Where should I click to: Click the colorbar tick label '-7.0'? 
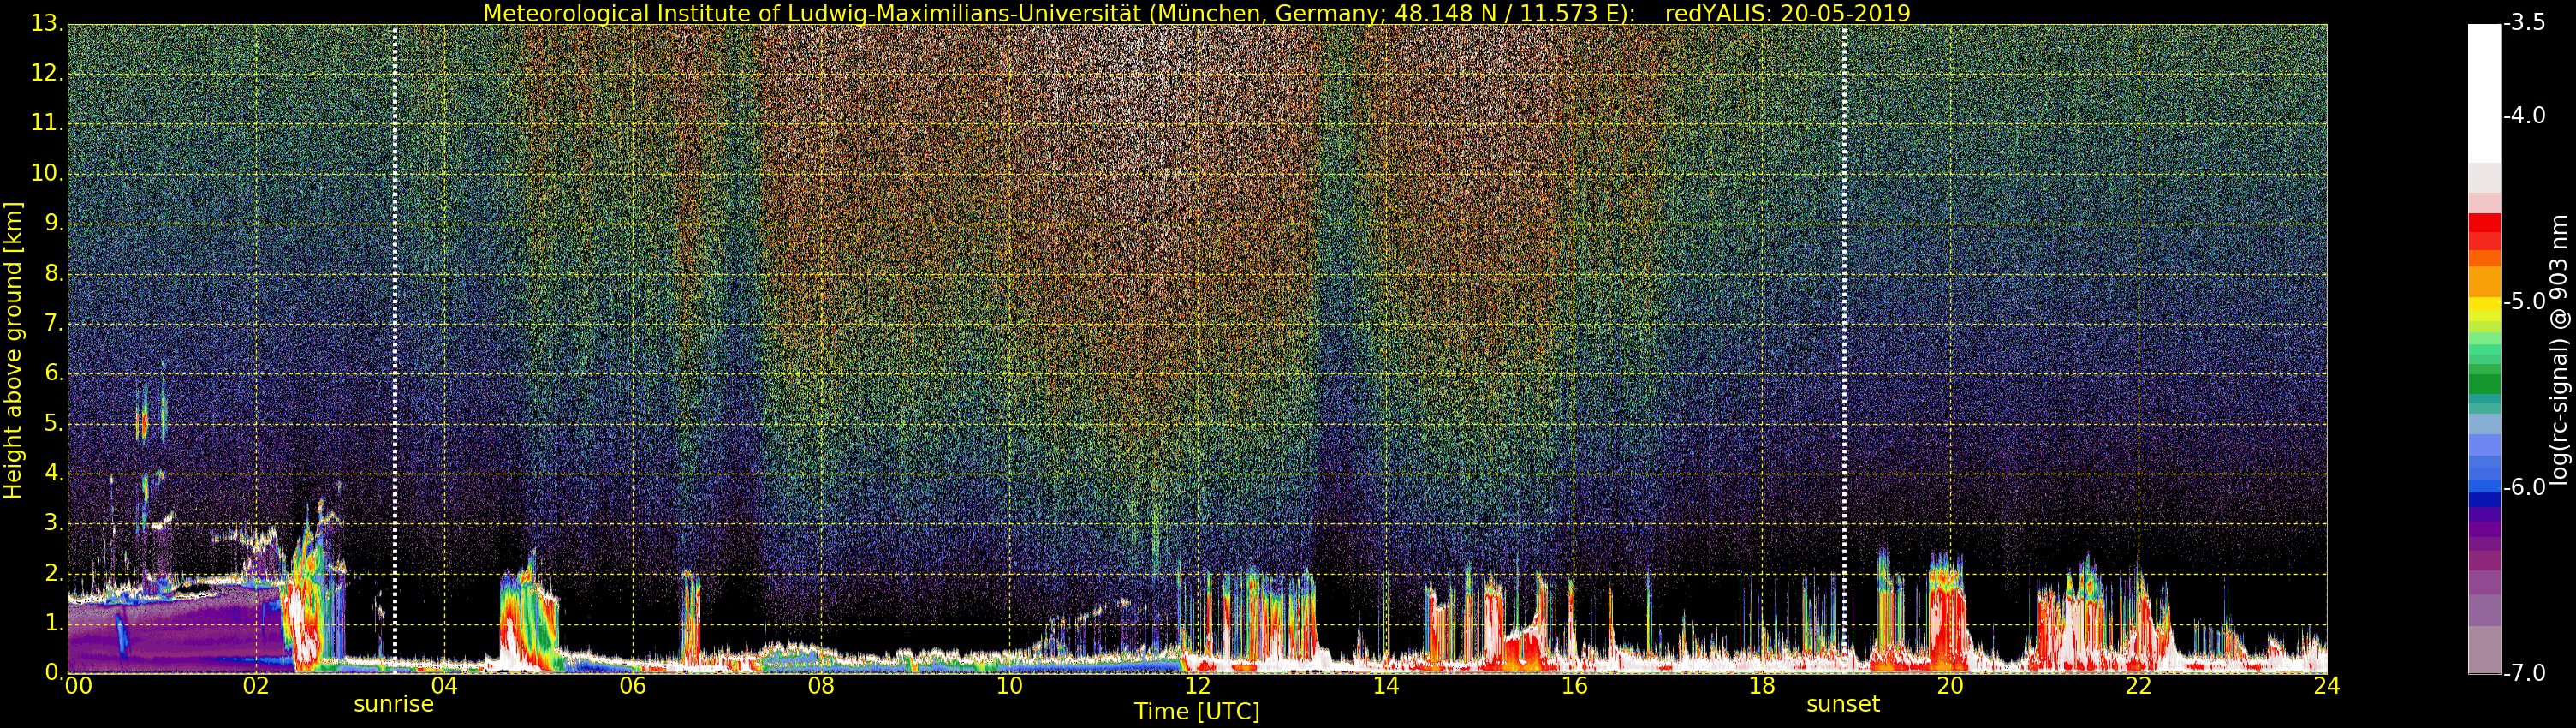2525,673
